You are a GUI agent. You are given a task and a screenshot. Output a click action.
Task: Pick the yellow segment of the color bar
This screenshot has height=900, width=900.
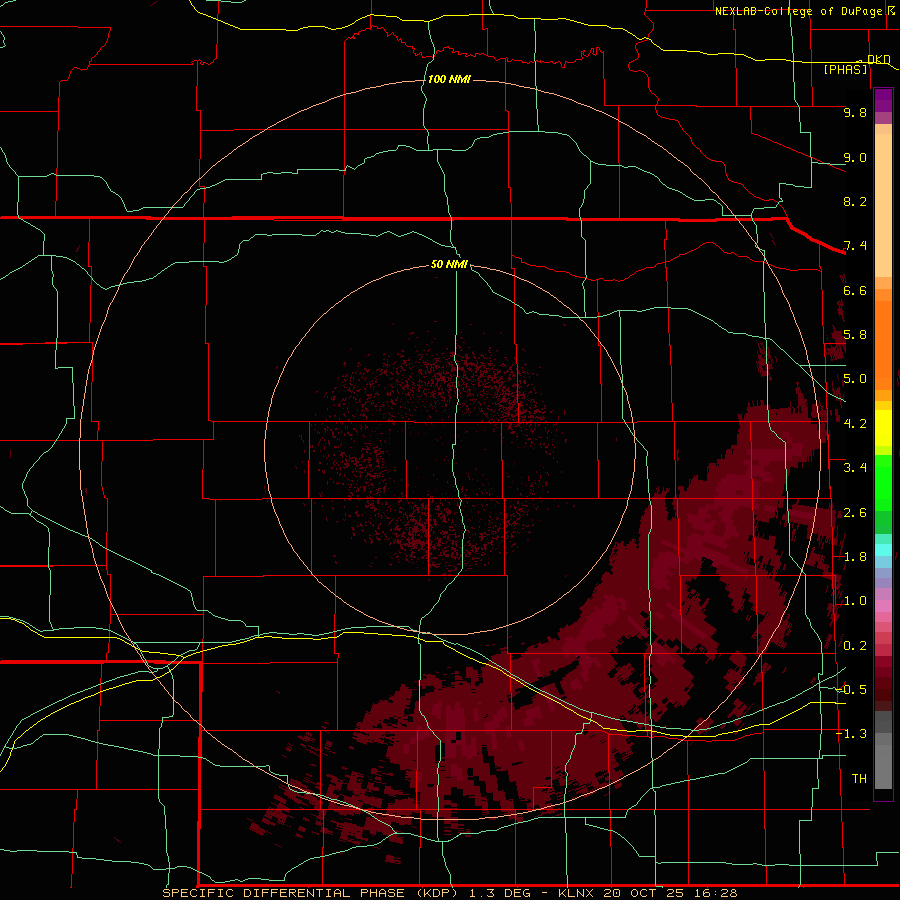pos(883,428)
